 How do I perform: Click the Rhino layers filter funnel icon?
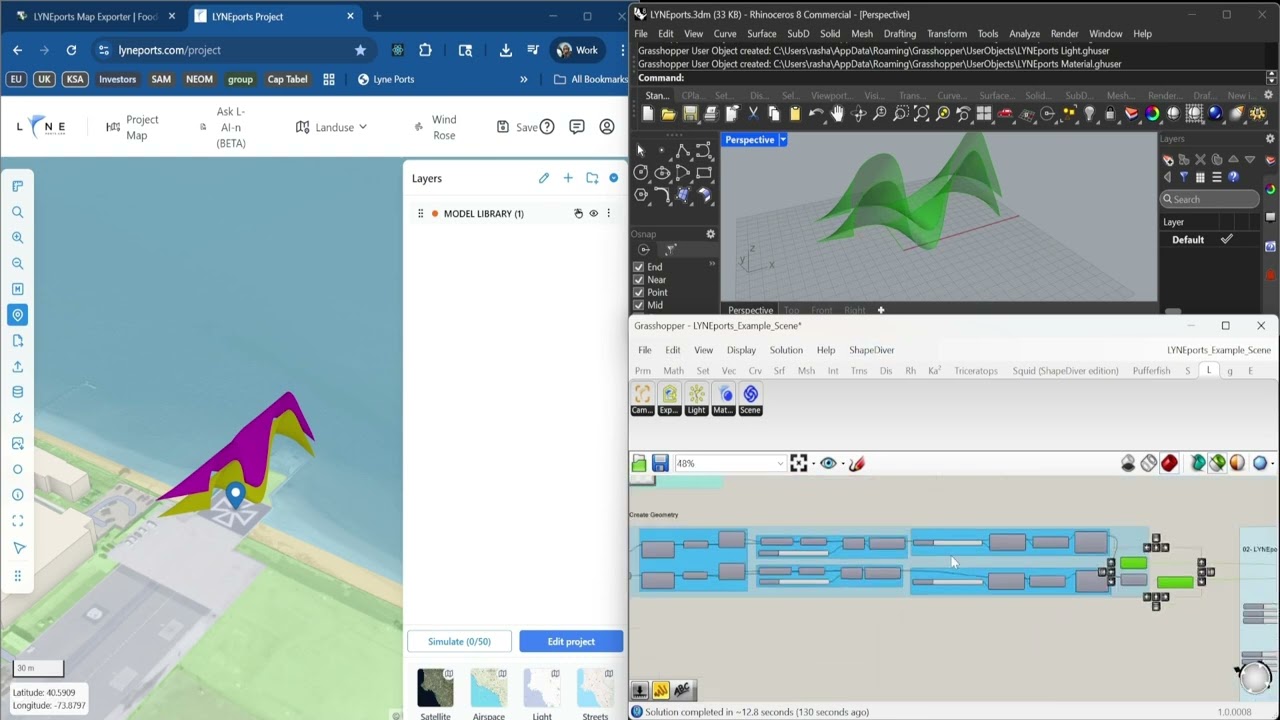pos(1183,177)
